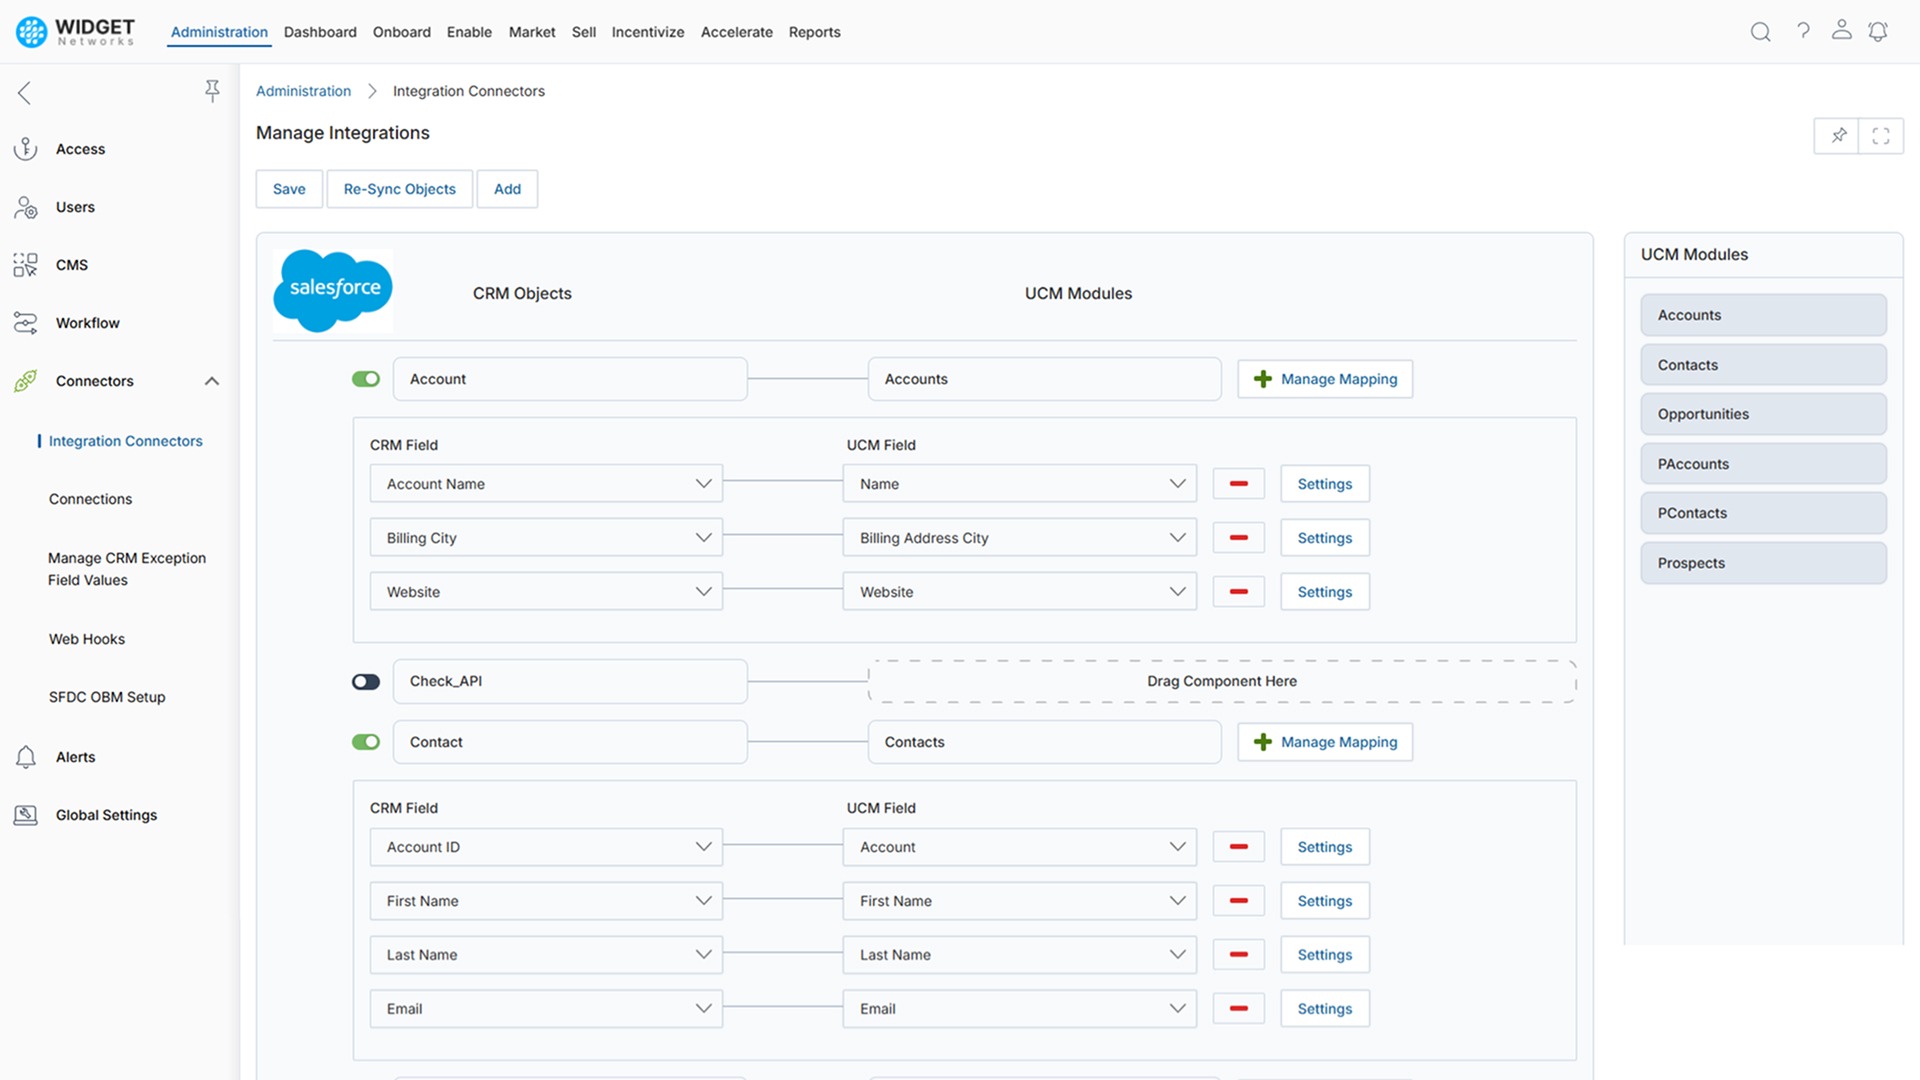Collapse the Connectors sidebar section

click(211, 381)
